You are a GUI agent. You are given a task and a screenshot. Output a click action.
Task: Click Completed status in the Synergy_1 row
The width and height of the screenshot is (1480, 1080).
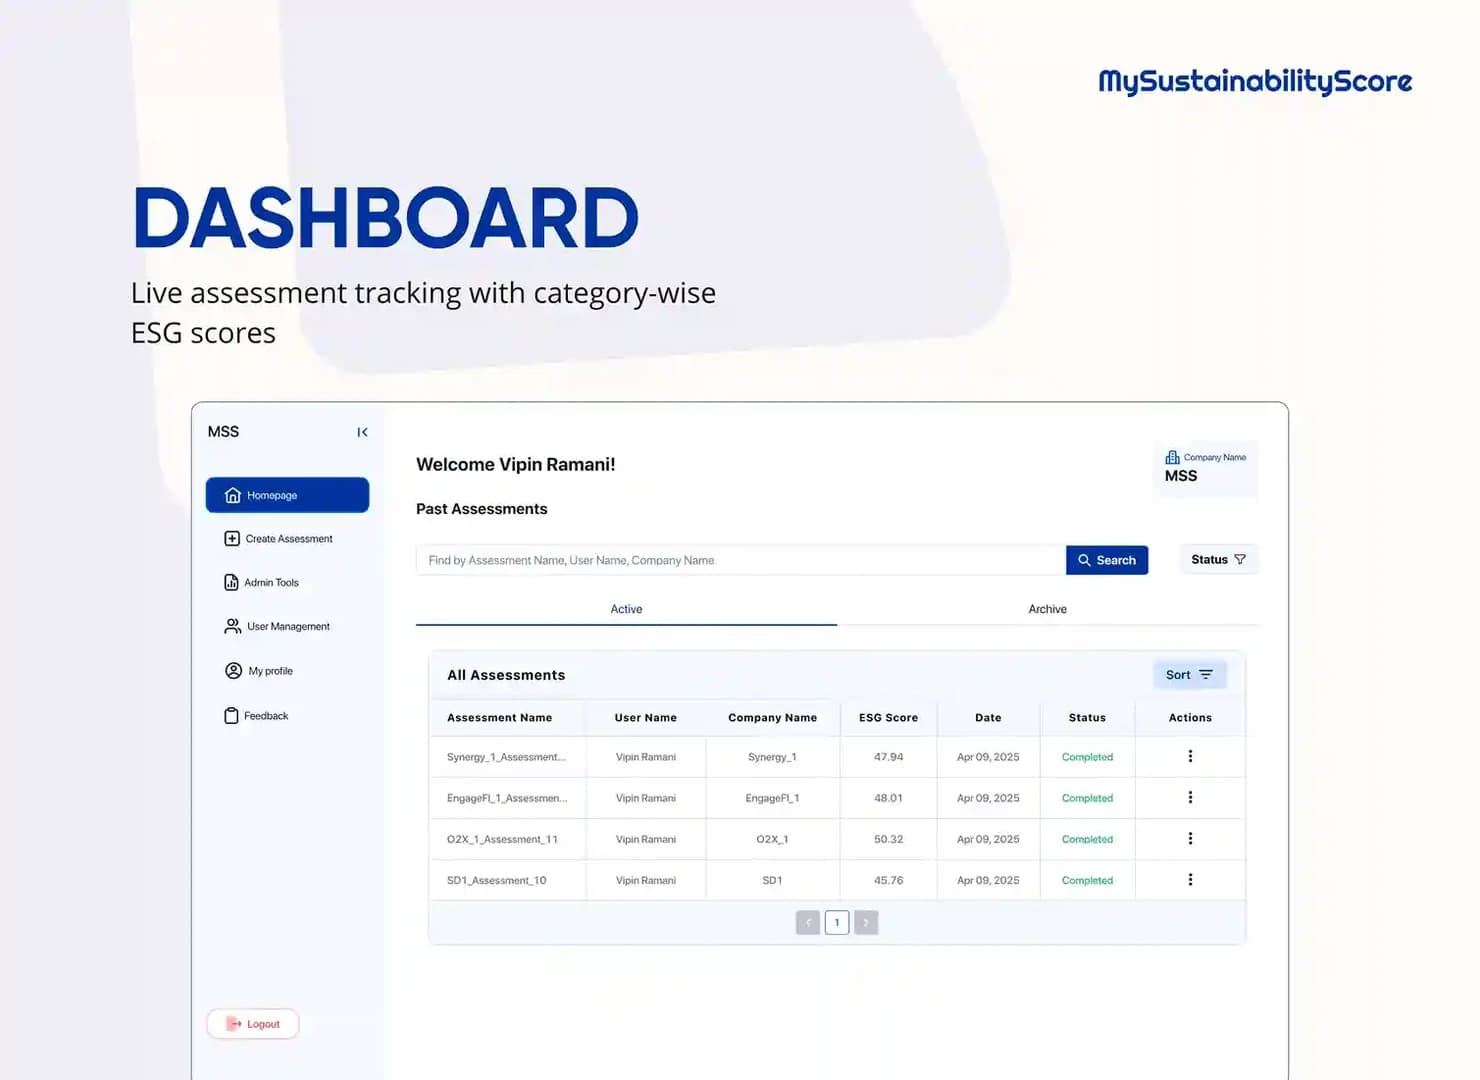pyautogui.click(x=1087, y=757)
